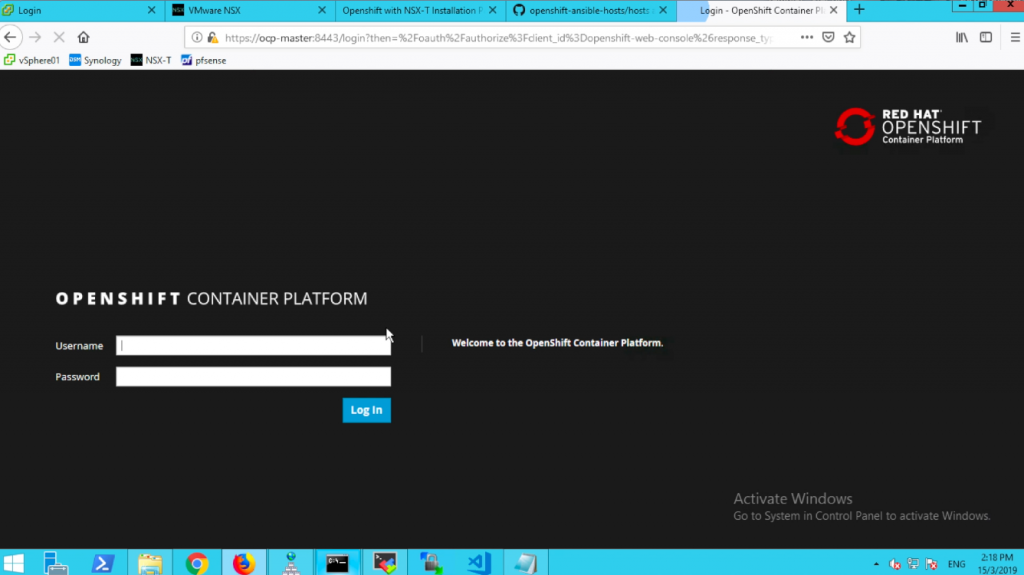Close the VMware NSX tab
This screenshot has height=575, width=1024.
click(x=322, y=10)
